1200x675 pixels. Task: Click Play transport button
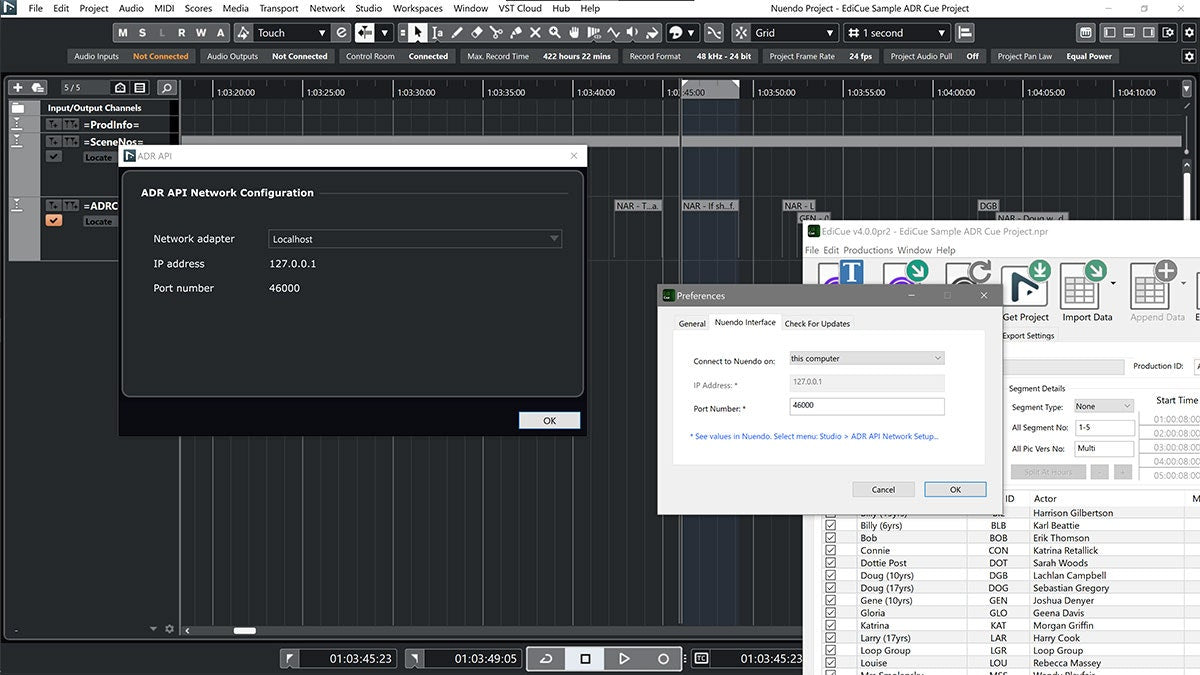coord(624,659)
